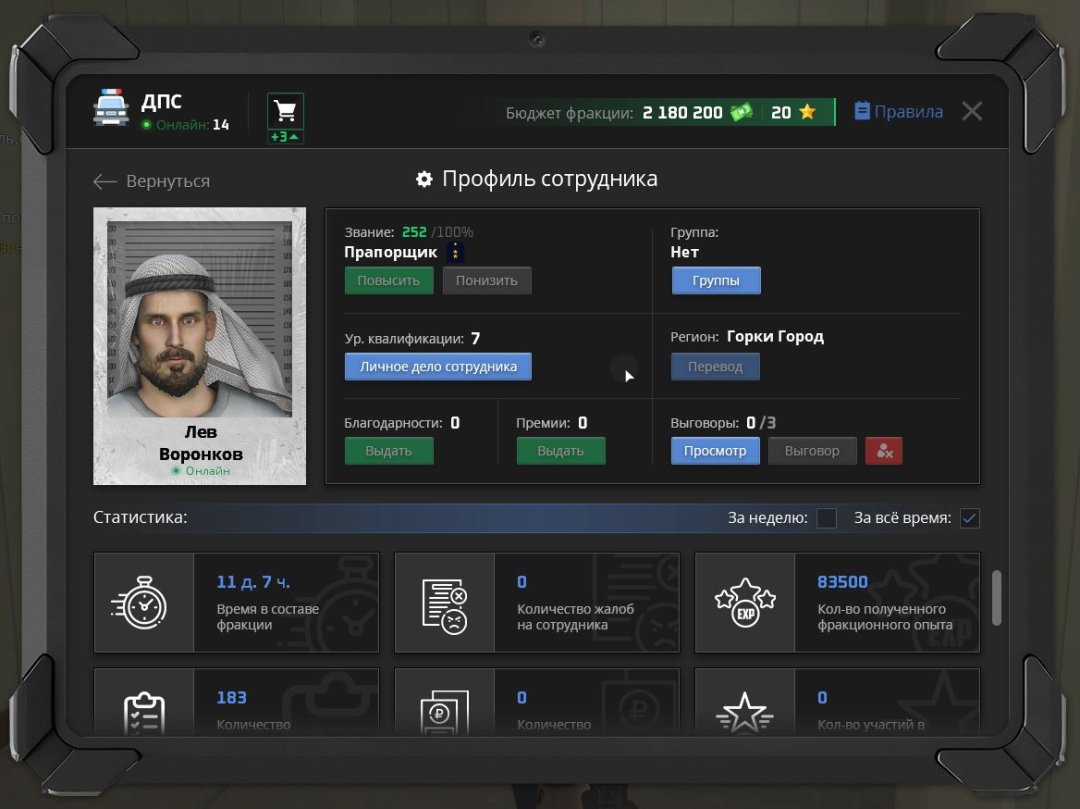Issue a Премии bonus via Выдать

[x=561, y=451]
